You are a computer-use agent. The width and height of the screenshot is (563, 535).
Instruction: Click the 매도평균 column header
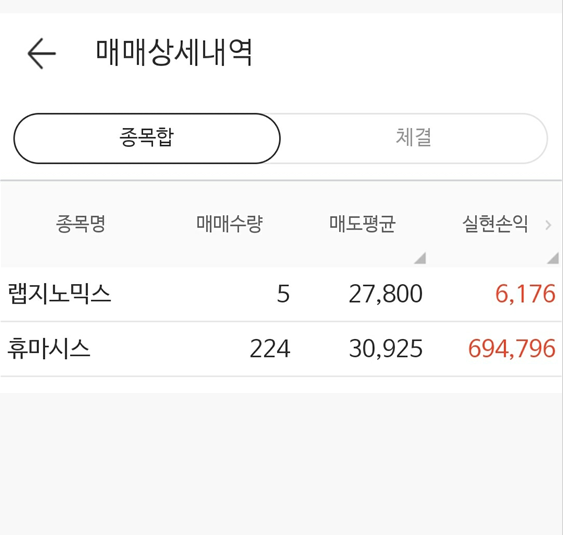point(362,224)
